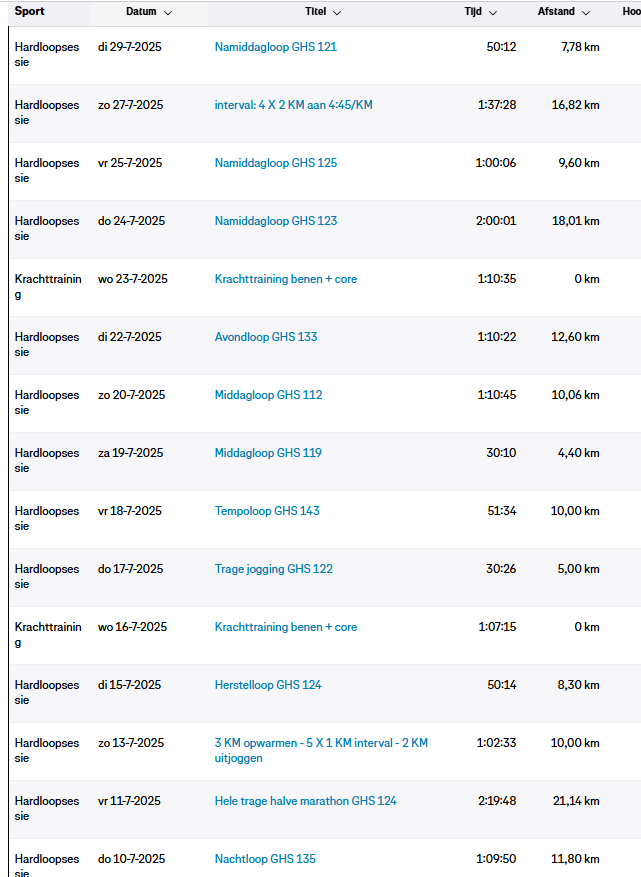The width and height of the screenshot is (641, 877).
Task: Open Krachttraining benen + core from 16-7-2025
Action: (x=286, y=627)
